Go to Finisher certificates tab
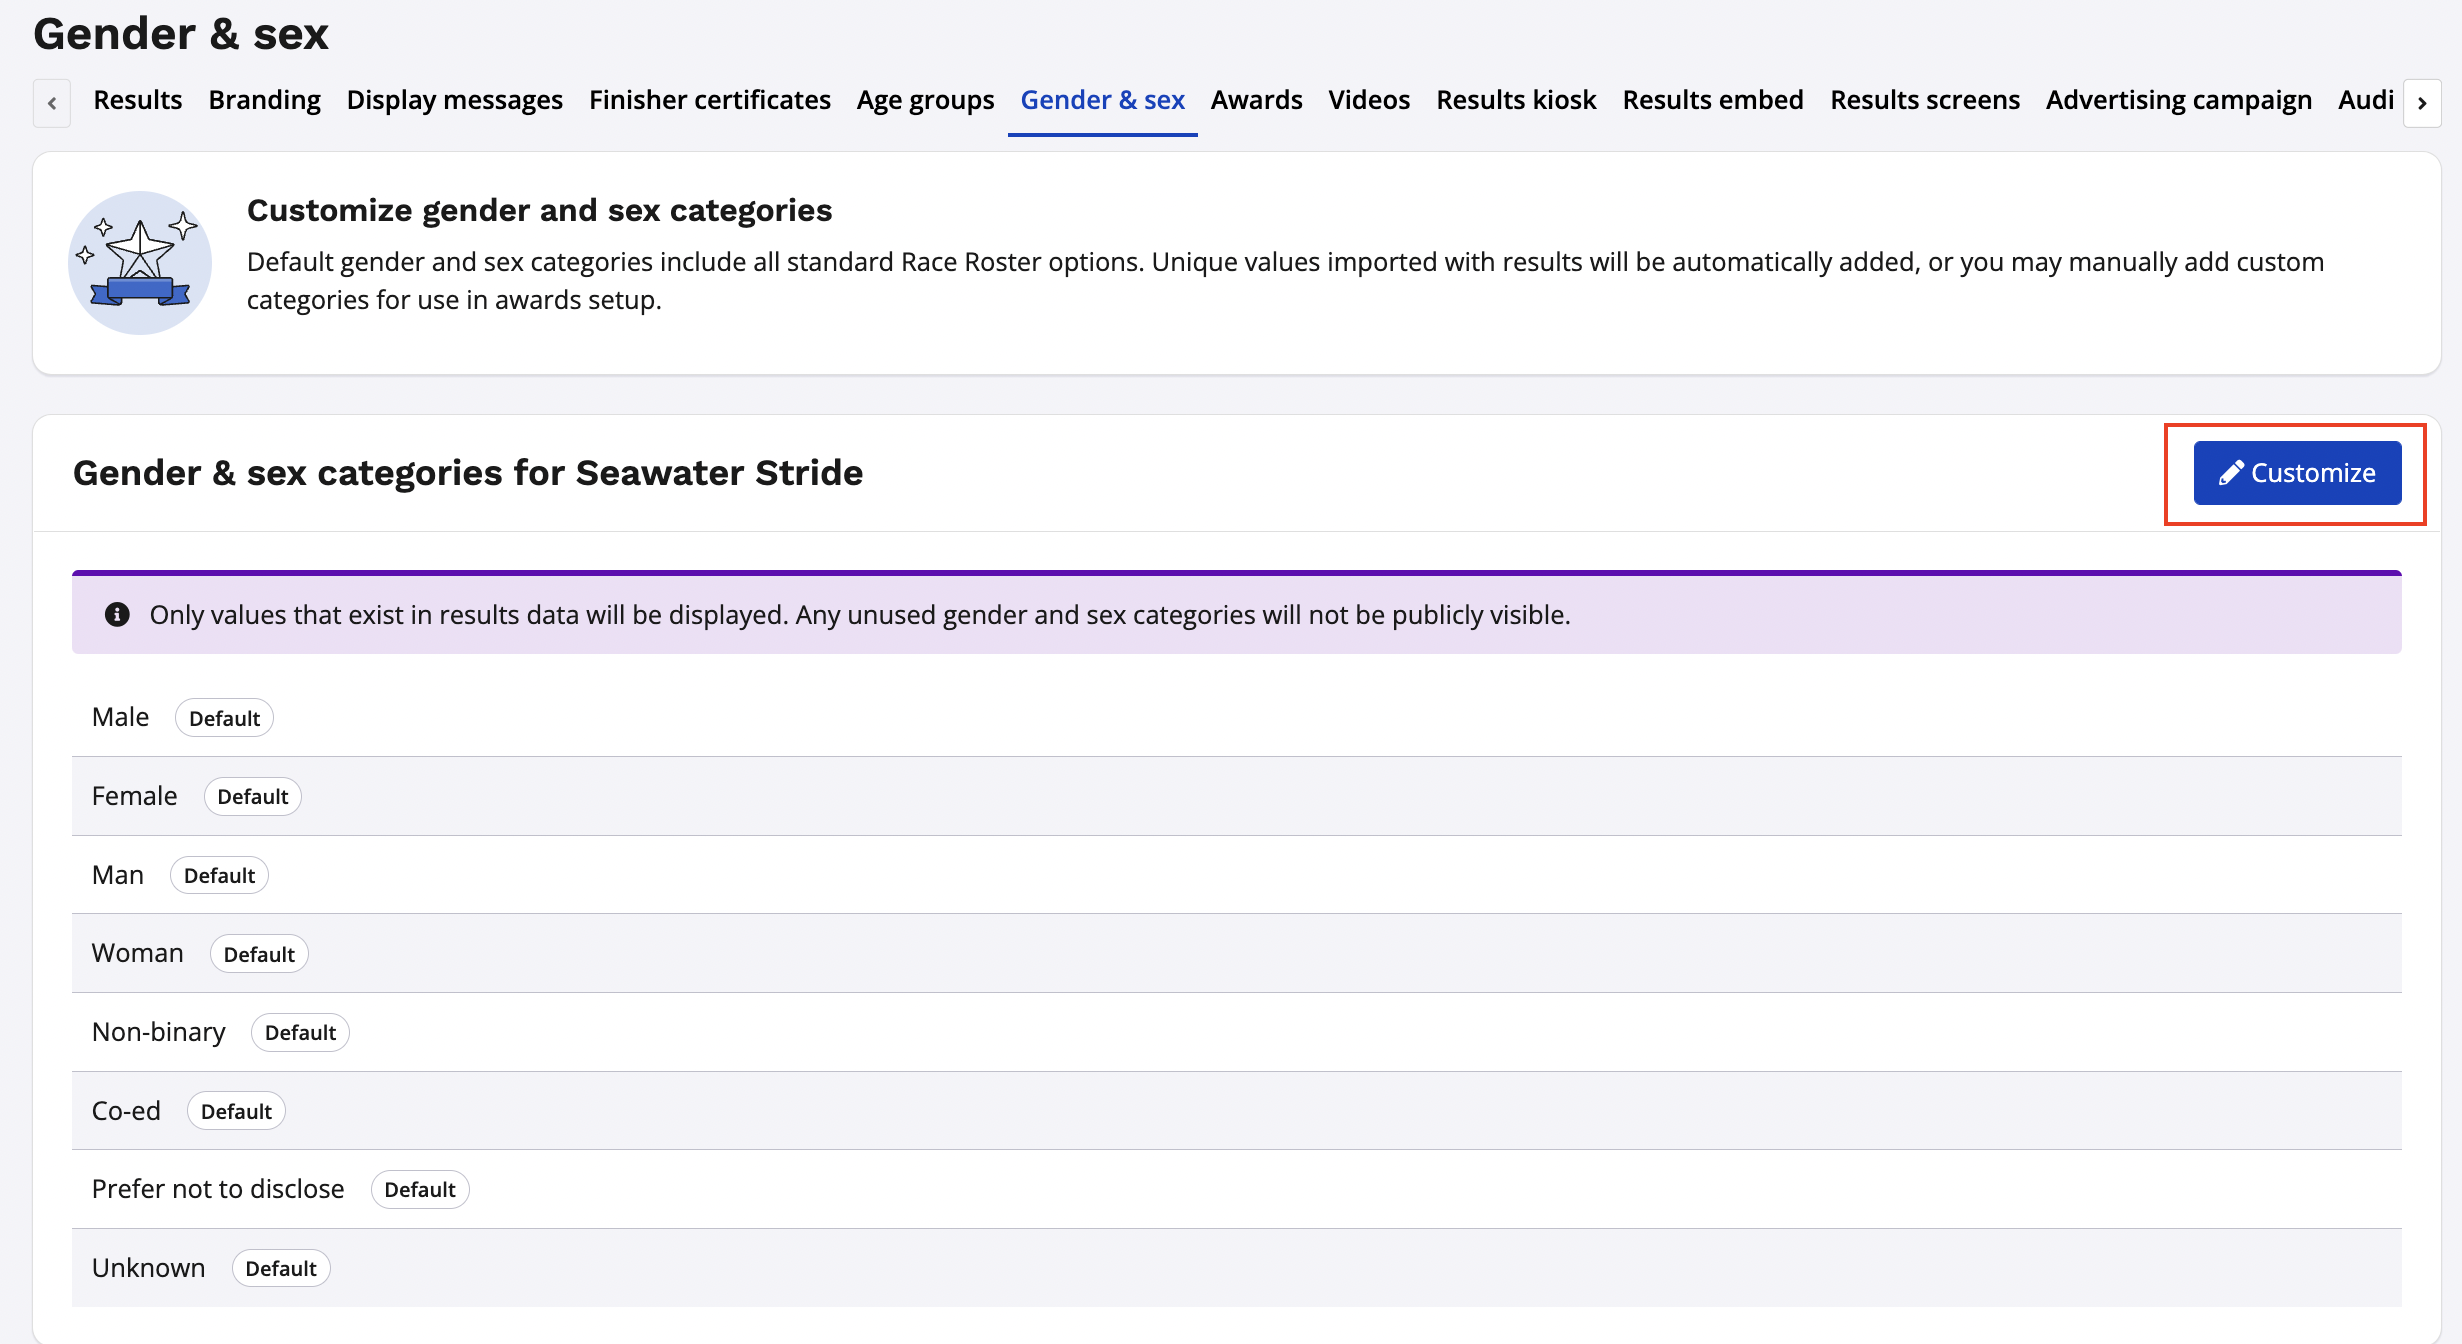 (x=709, y=100)
